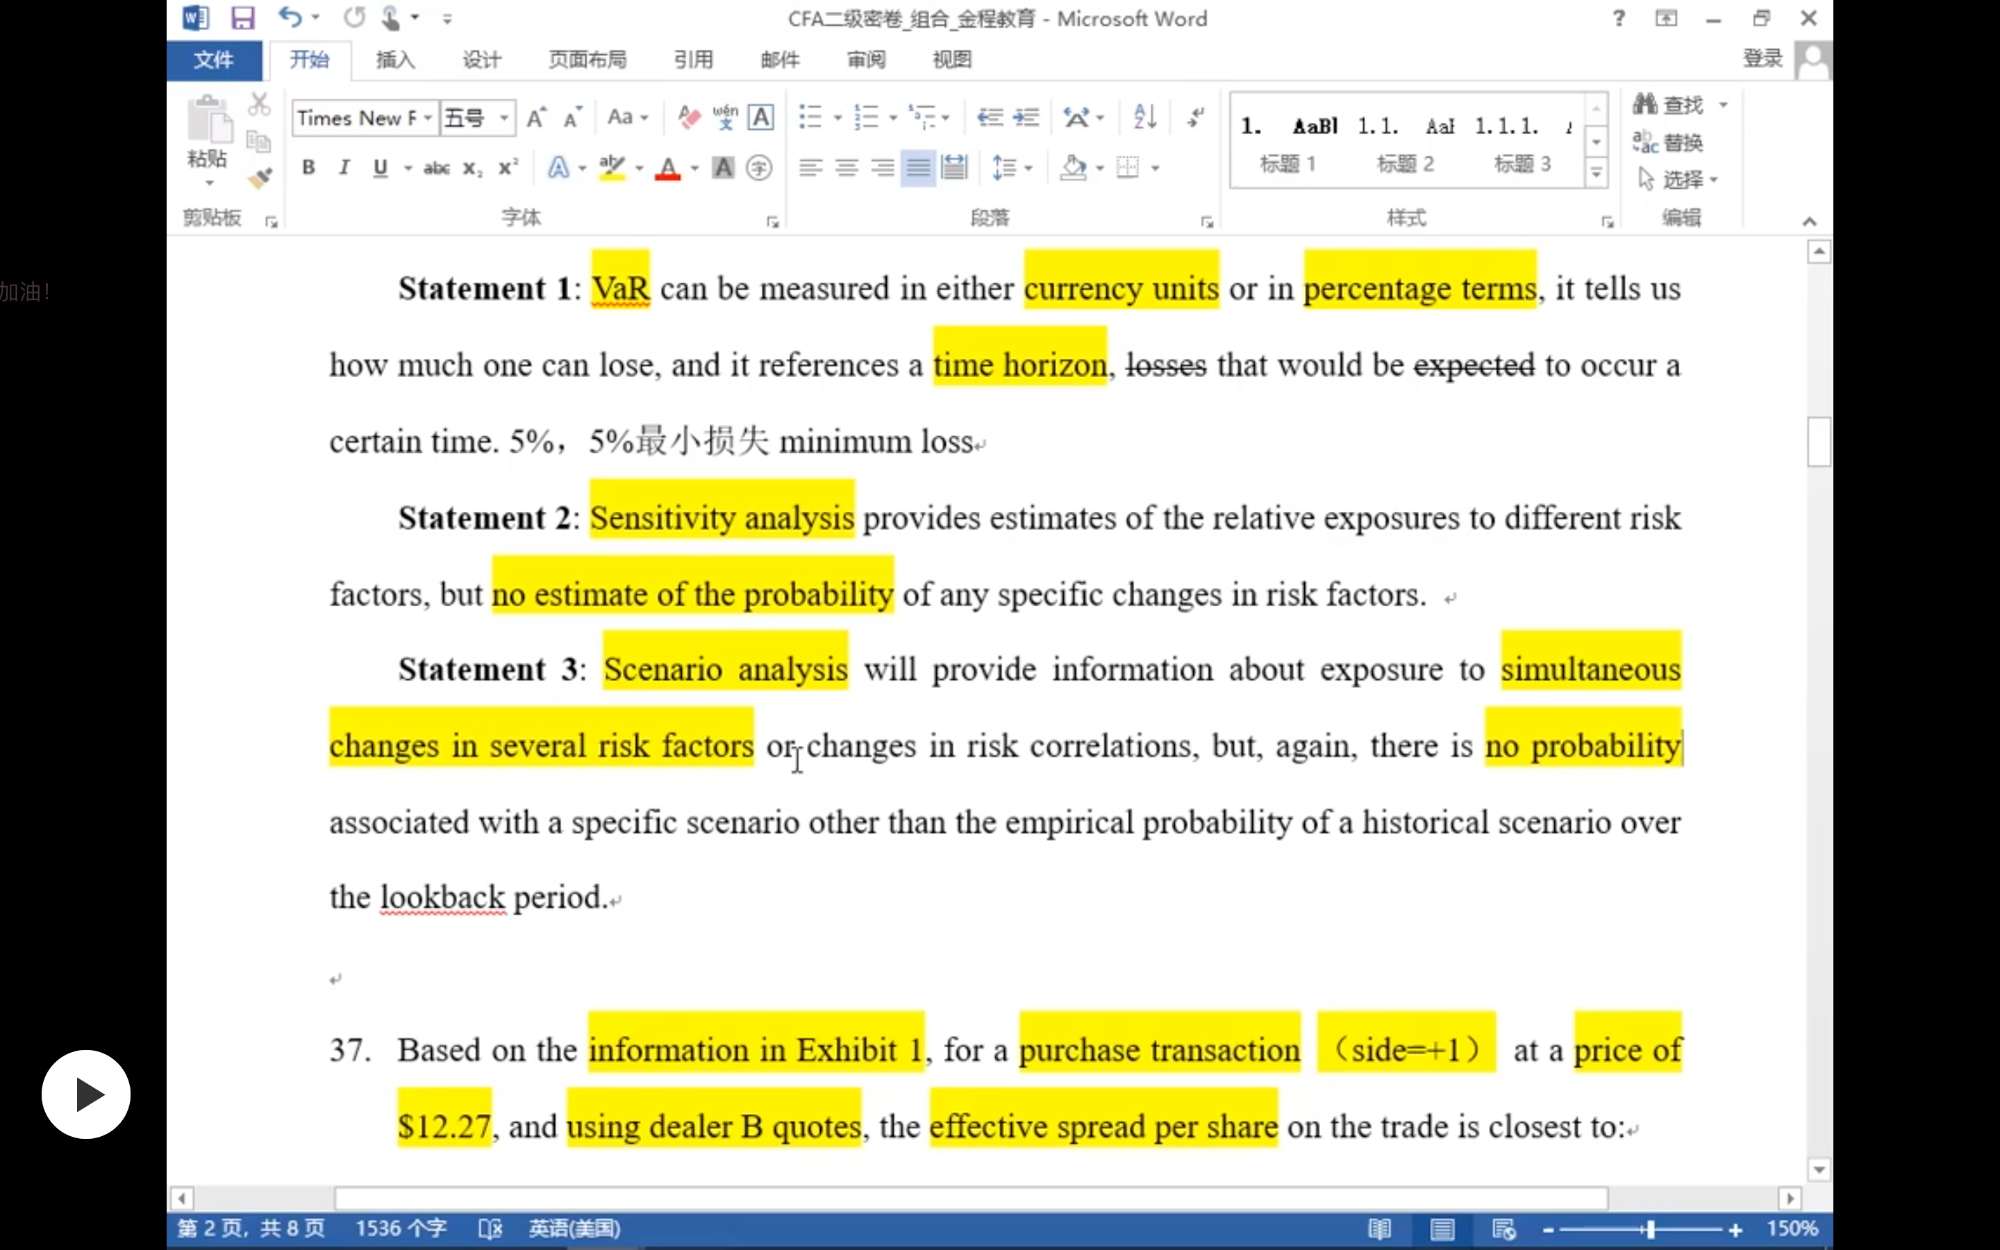Screen dimensions: 2000x1250
Task: Click the 替换 (Replace) button
Action: [1670, 142]
